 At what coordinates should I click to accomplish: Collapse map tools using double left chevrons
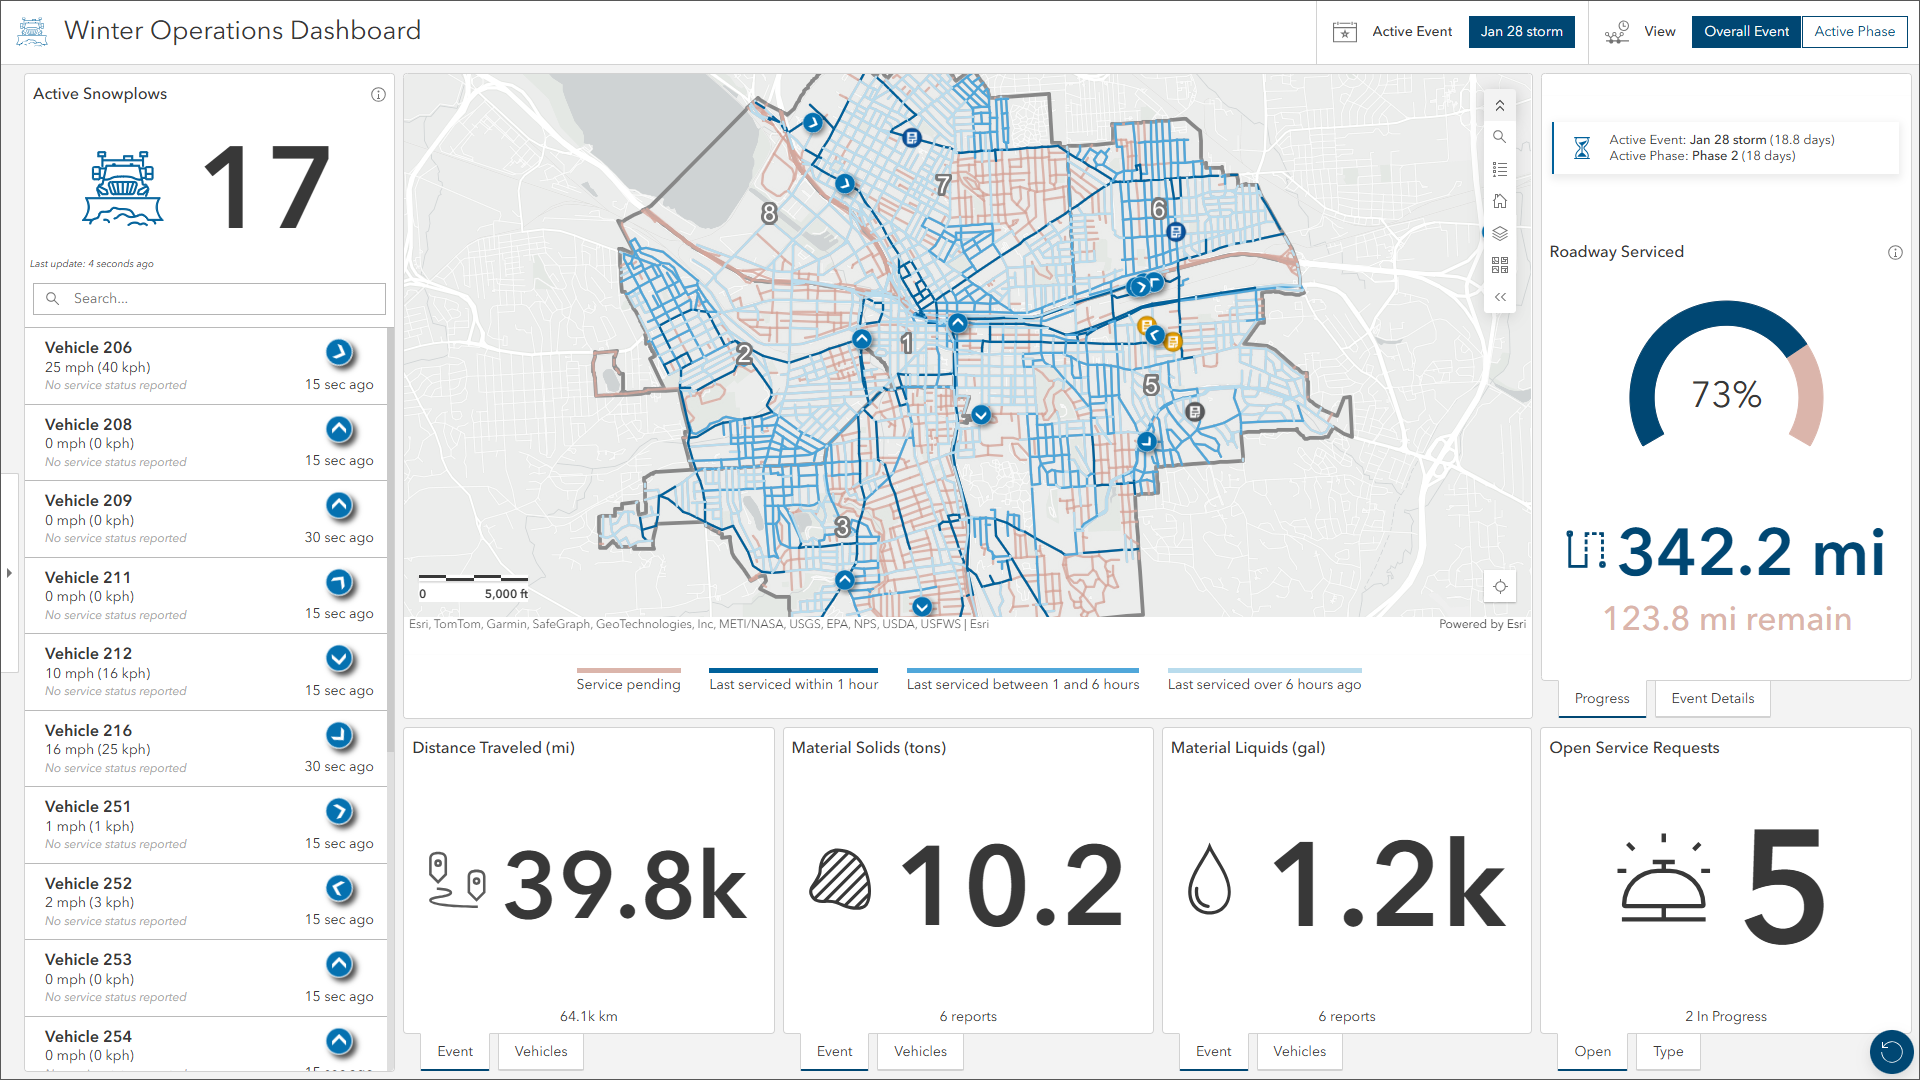1499,297
